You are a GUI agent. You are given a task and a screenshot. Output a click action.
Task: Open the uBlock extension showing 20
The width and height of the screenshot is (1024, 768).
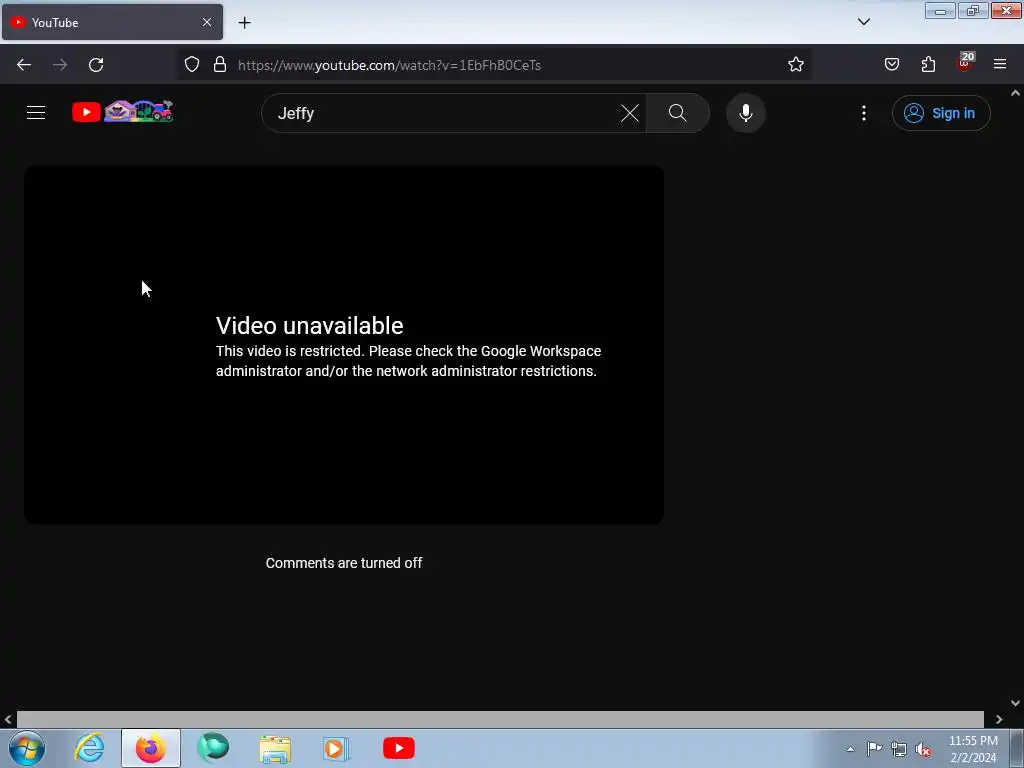(965, 63)
